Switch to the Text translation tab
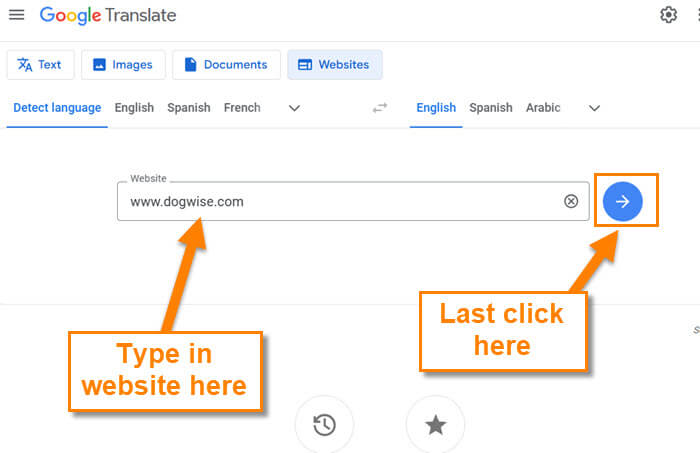Image resolution: width=700 pixels, height=453 pixels. [x=40, y=65]
